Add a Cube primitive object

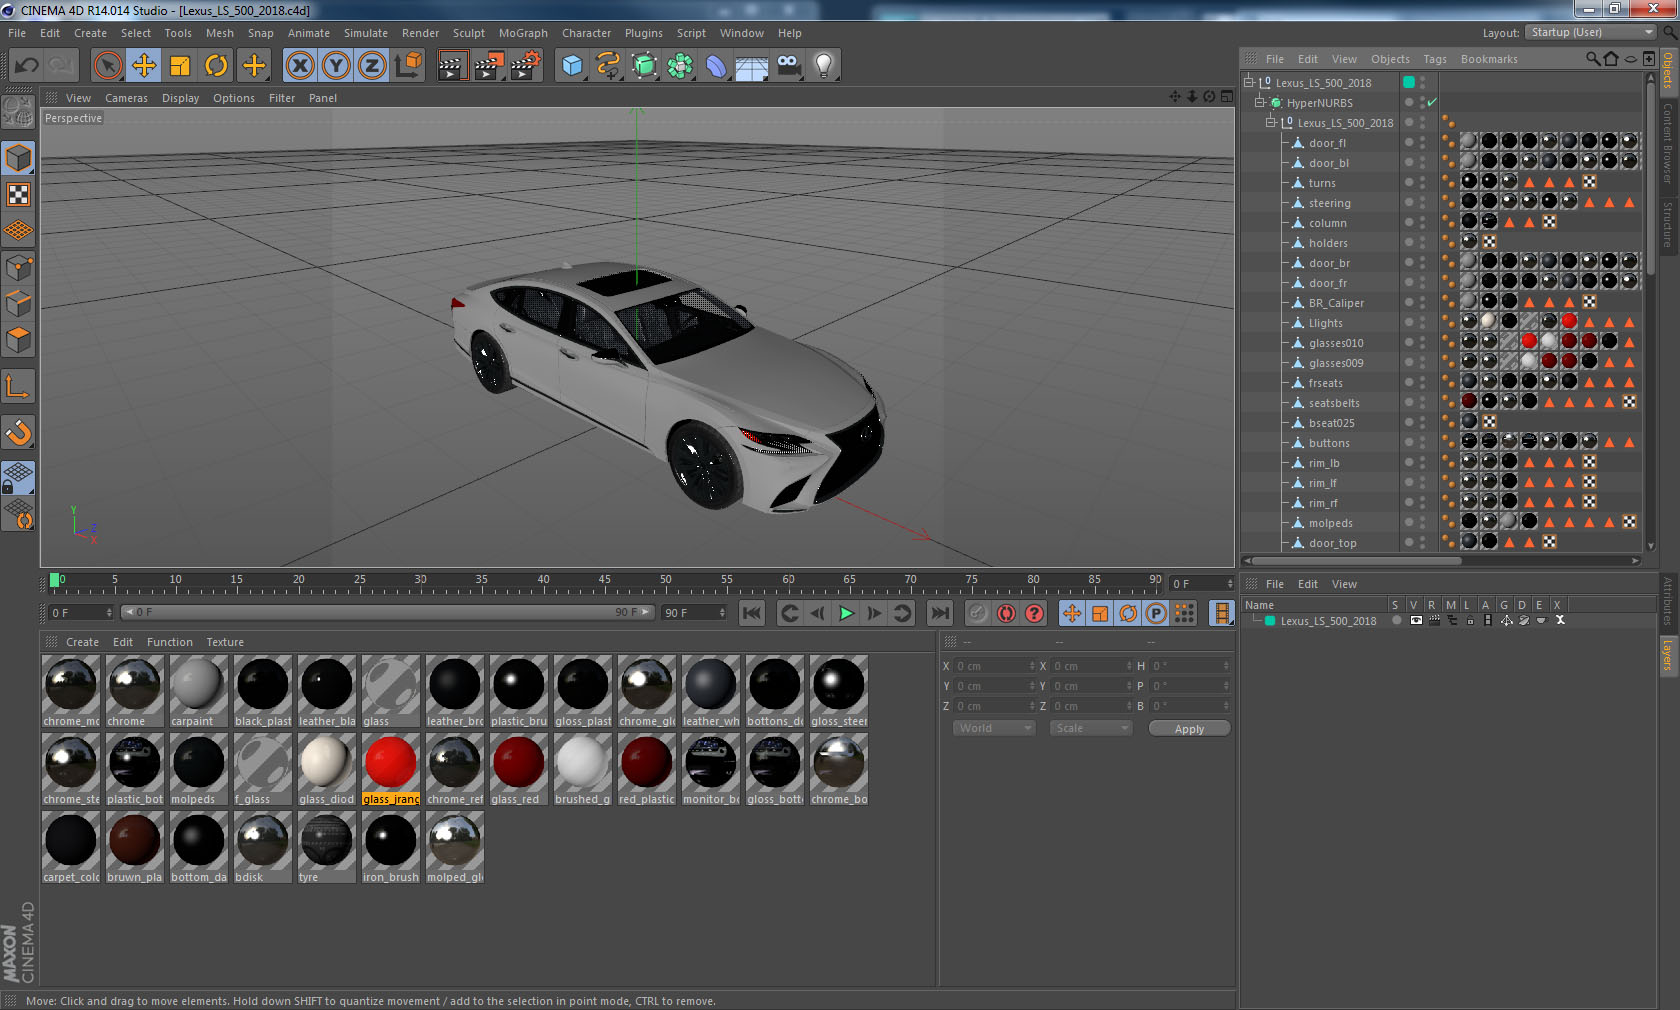click(x=572, y=66)
